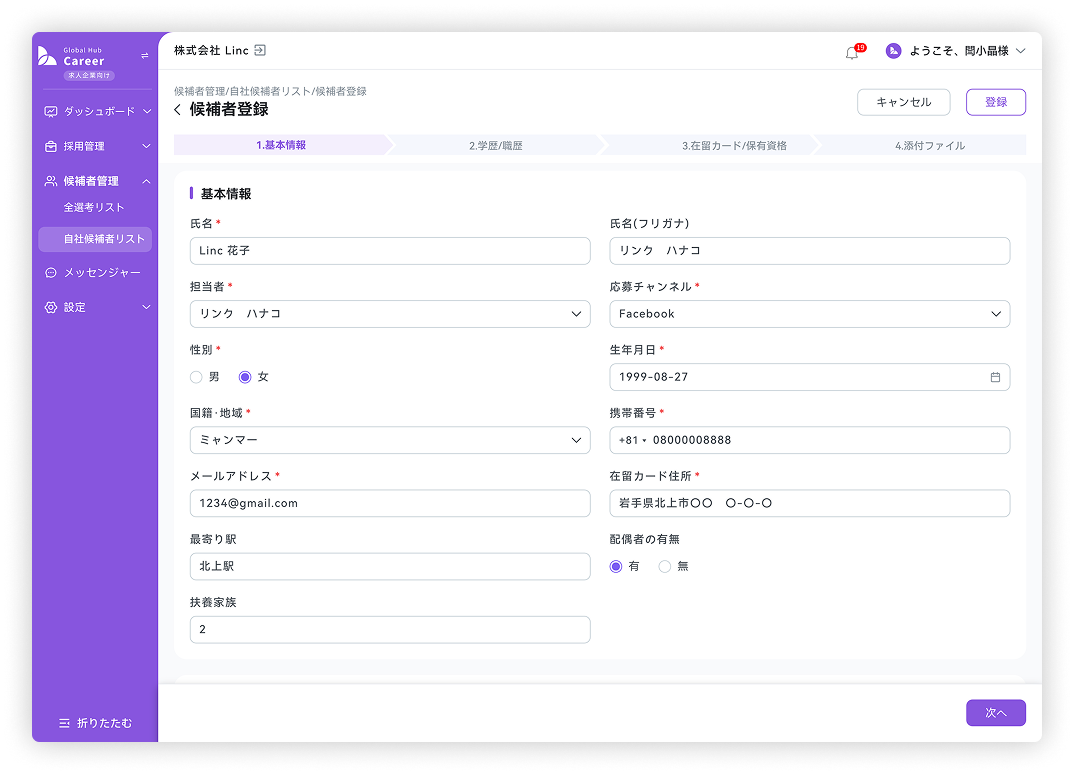Expand the ダッシュボード menu chevron

pos(147,111)
